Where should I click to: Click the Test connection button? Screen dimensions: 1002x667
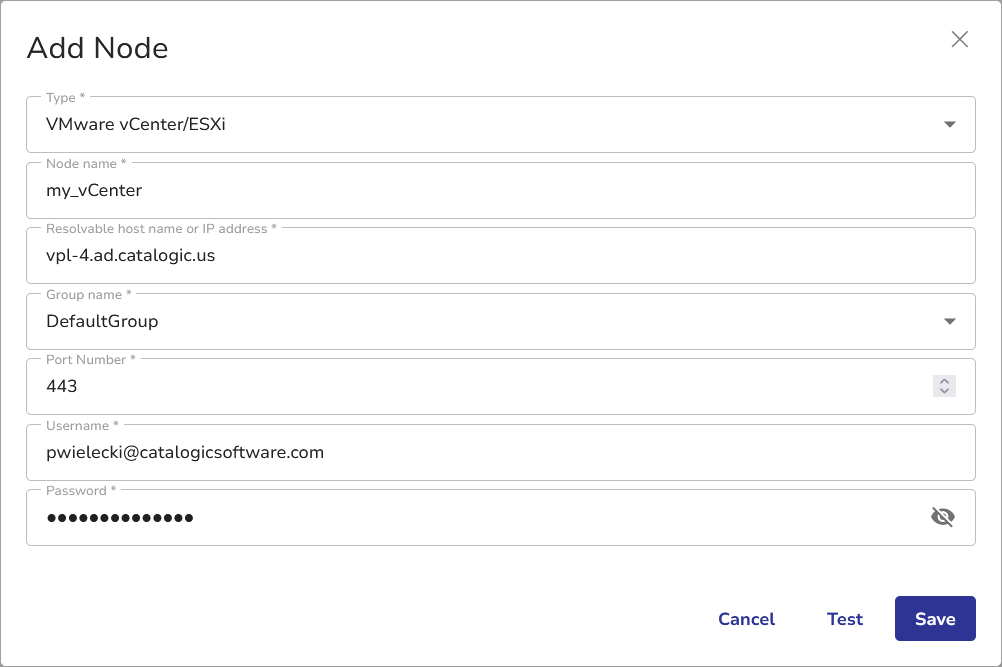pyautogui.click(x=845, y=619)
